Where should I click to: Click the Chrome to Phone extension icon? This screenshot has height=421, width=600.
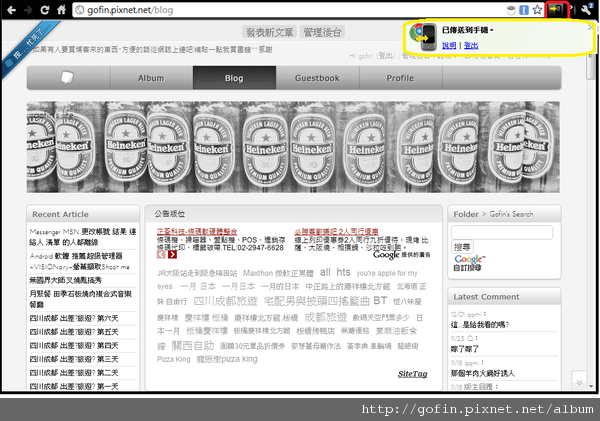[556, 10]
